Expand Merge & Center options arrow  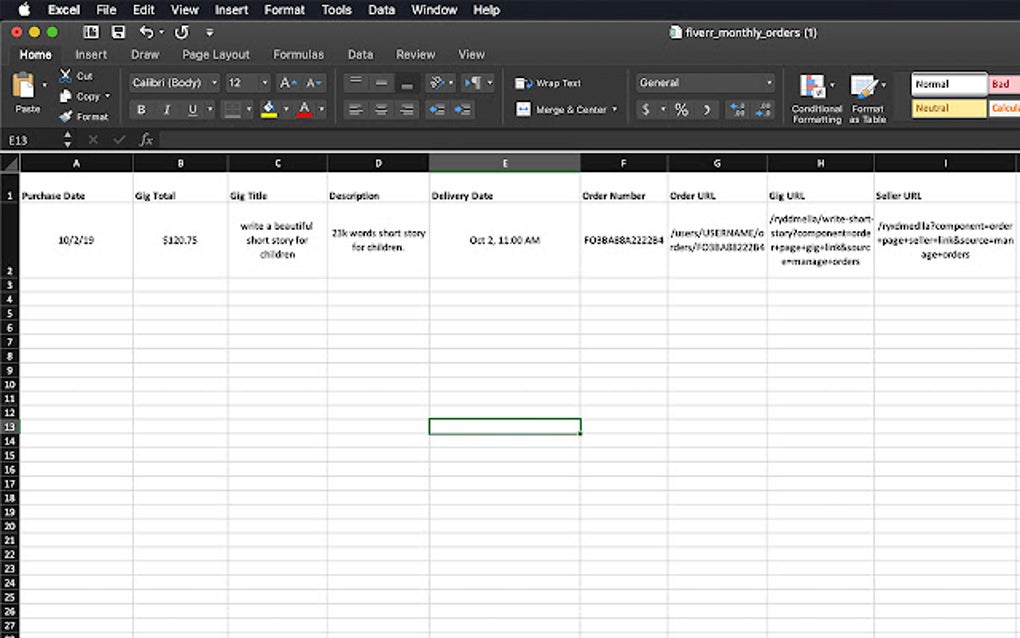(614, 109)
